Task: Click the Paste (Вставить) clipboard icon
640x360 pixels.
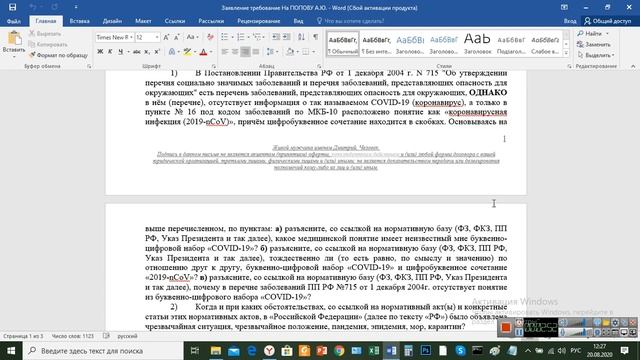Action: [x=14, y=39]
